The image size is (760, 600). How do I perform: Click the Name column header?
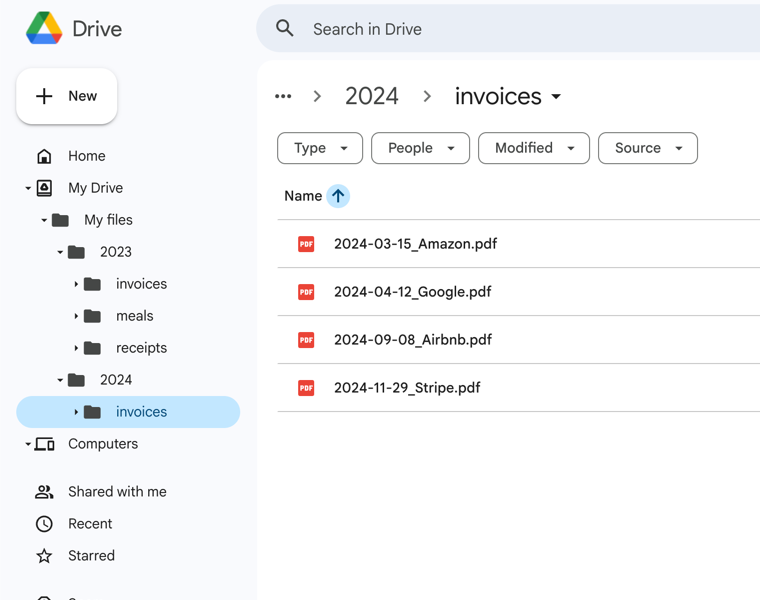pos(303,196)
